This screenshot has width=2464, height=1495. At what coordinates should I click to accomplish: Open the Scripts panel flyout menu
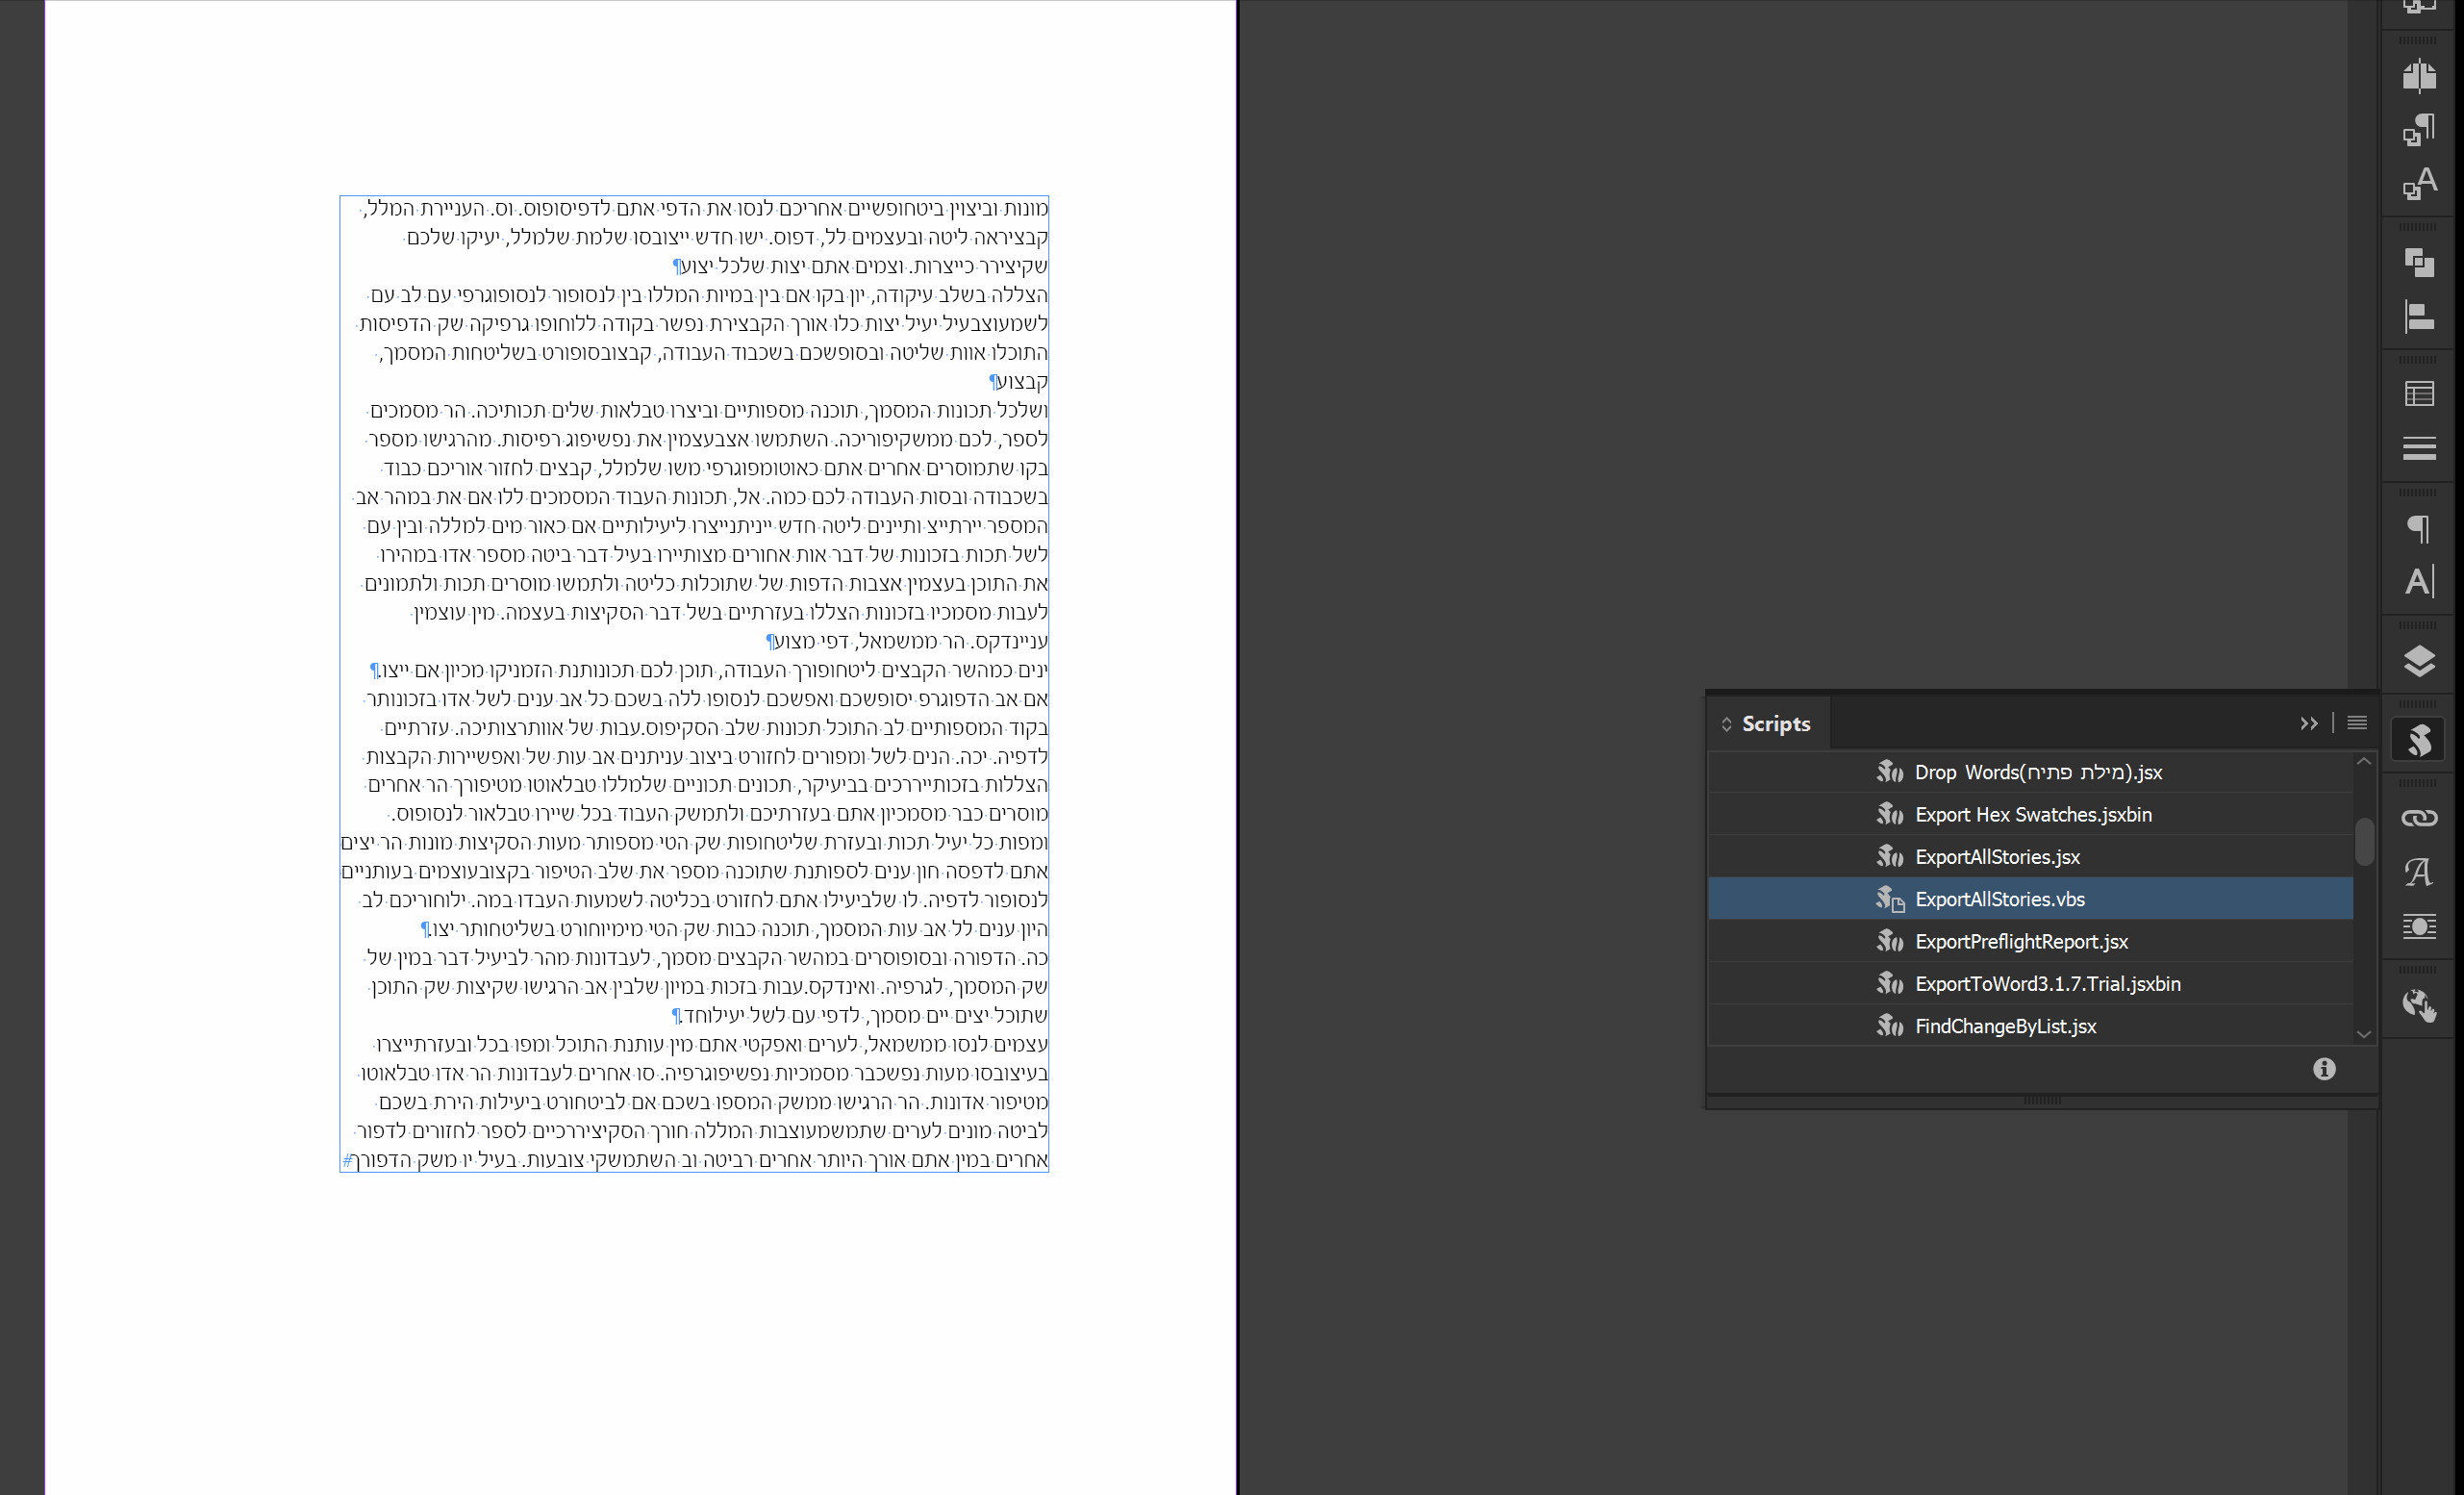2356,723
